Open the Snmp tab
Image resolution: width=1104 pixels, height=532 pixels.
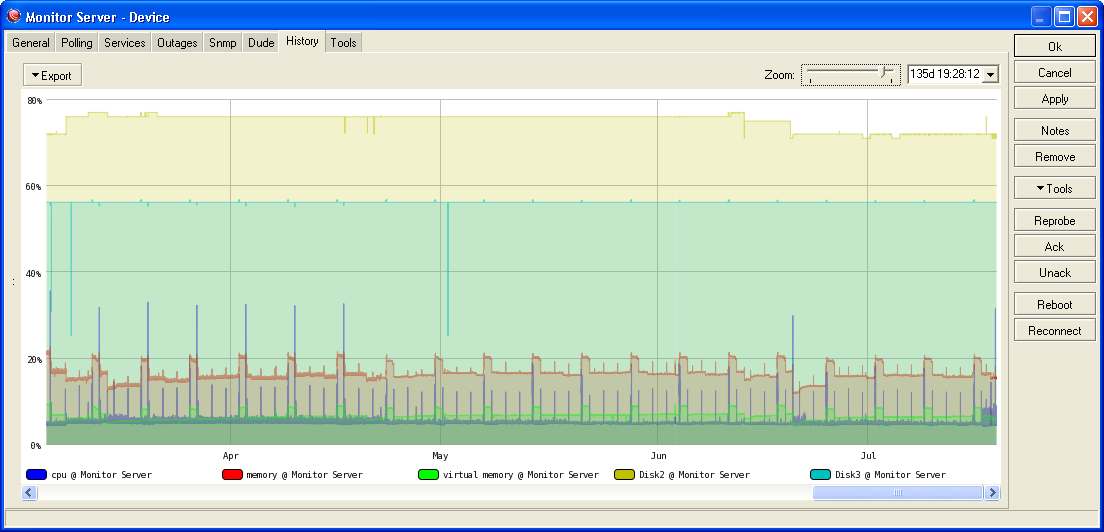tap(223, 43)
